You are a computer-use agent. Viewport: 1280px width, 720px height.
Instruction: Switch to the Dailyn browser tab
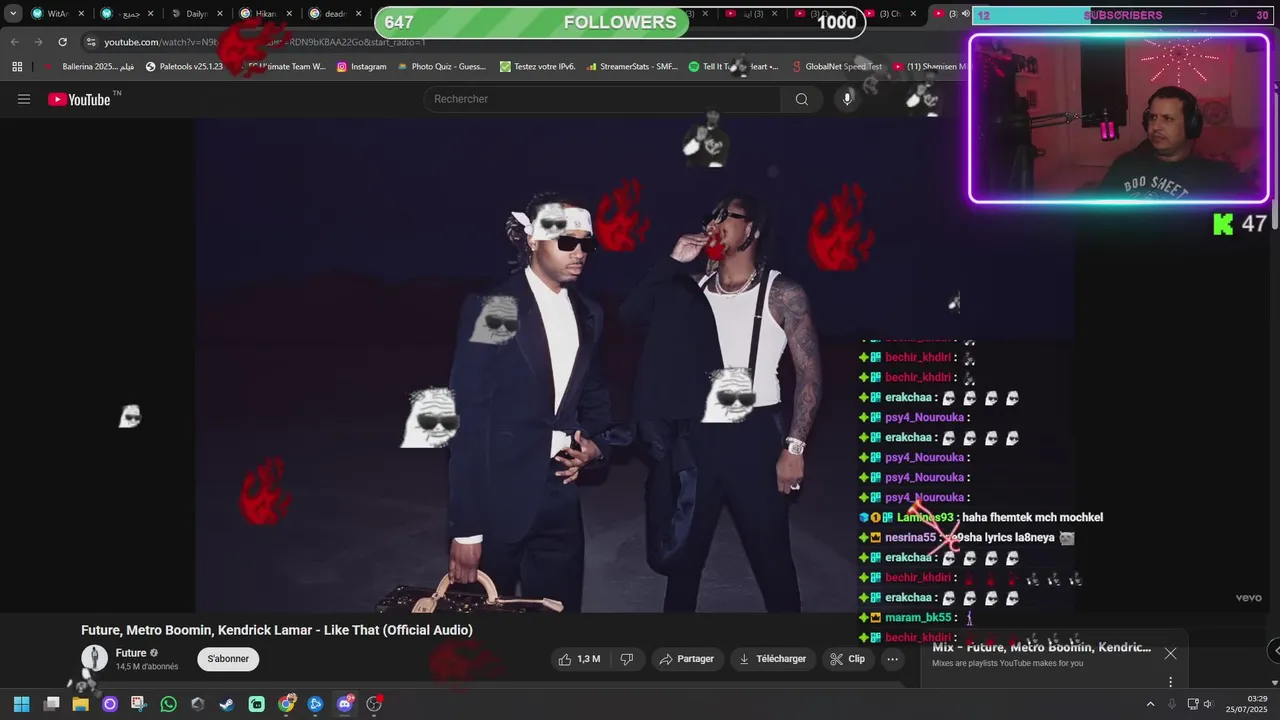pos(196,14)
